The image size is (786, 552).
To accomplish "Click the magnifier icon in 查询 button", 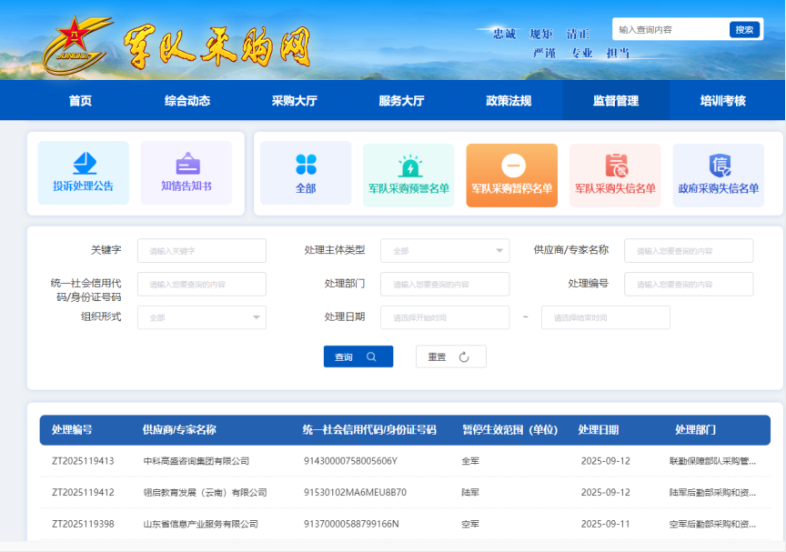I will pos(371,356).
